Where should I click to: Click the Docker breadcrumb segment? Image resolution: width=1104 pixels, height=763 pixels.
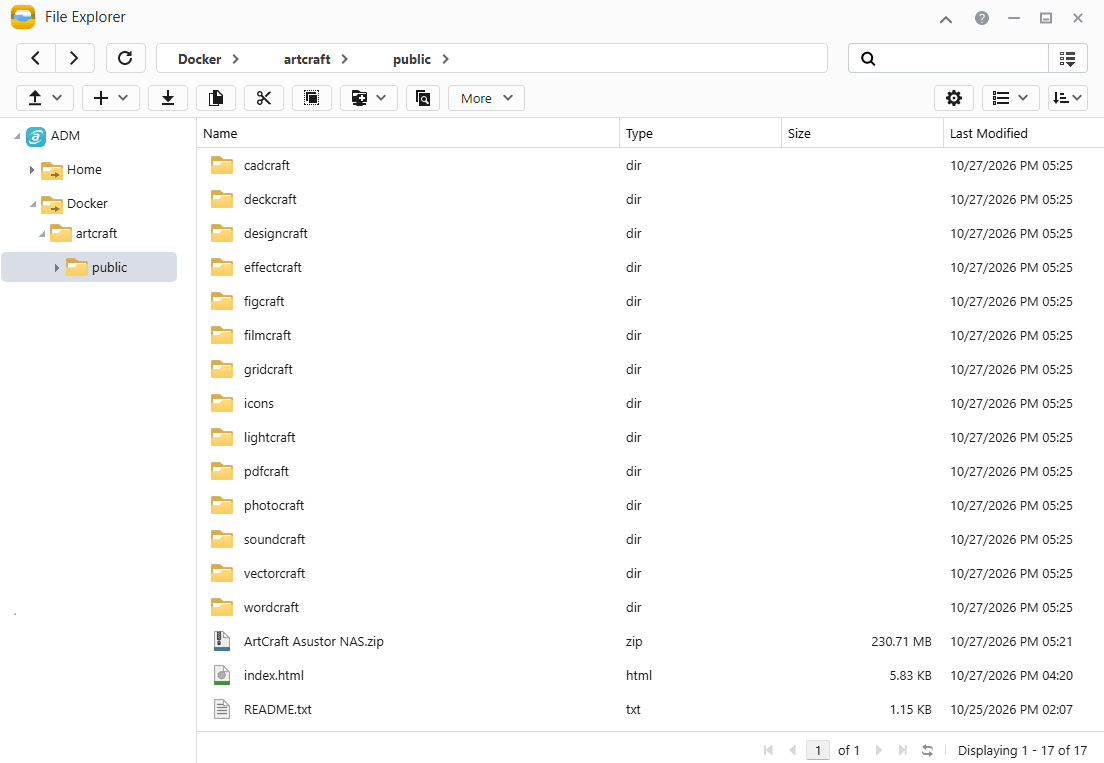coord(199,59)
